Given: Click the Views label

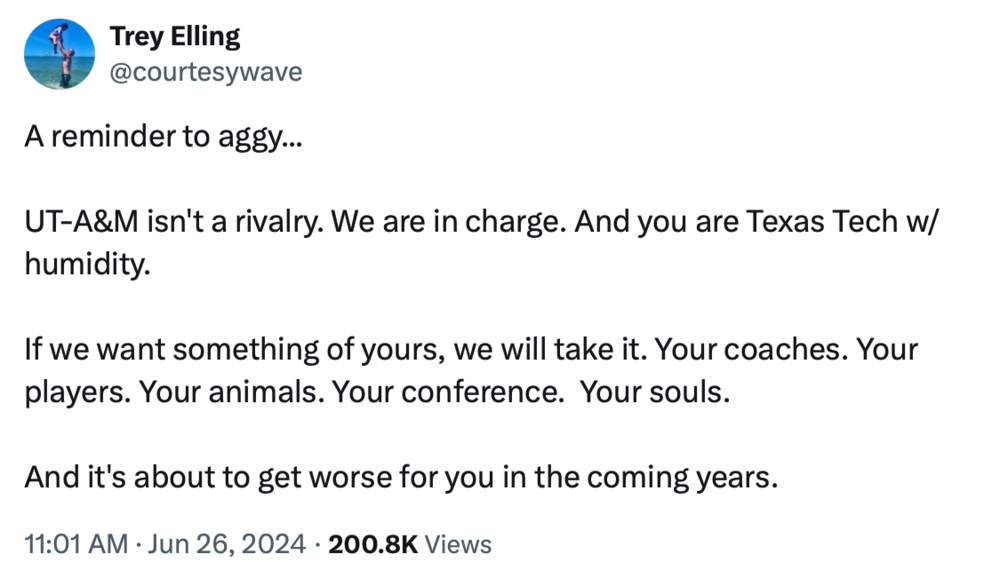Looking at the screenshot, I should click(x=458, y=544).
